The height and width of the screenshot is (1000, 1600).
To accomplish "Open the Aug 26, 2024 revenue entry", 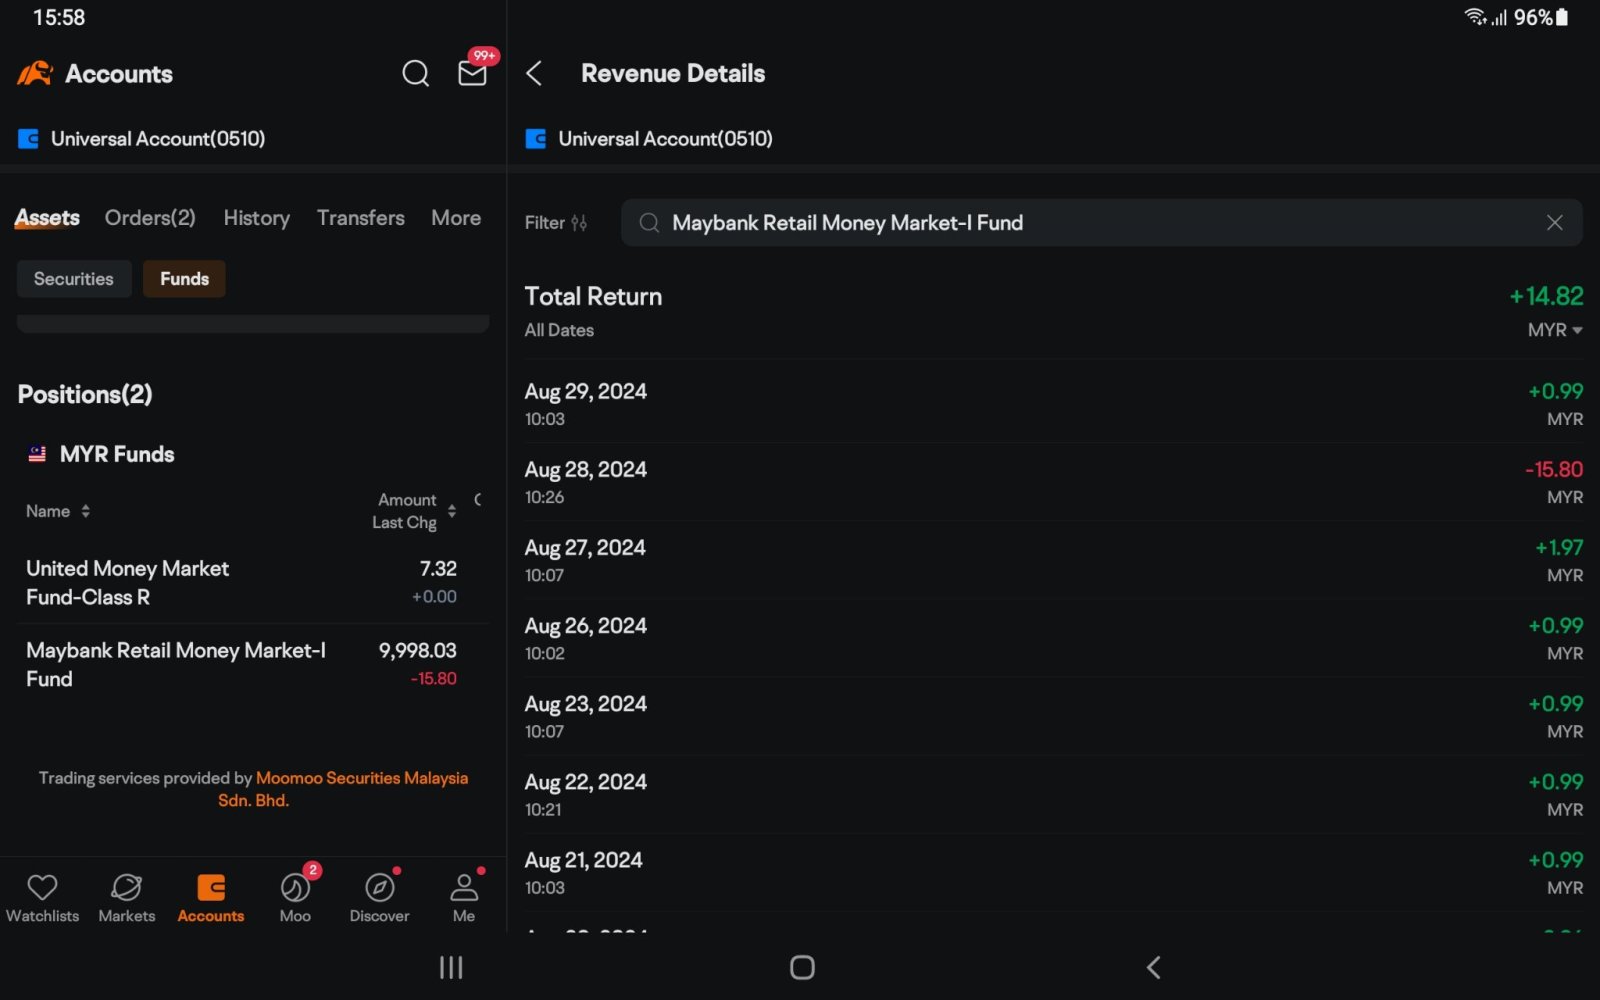I will point(1054,638).
